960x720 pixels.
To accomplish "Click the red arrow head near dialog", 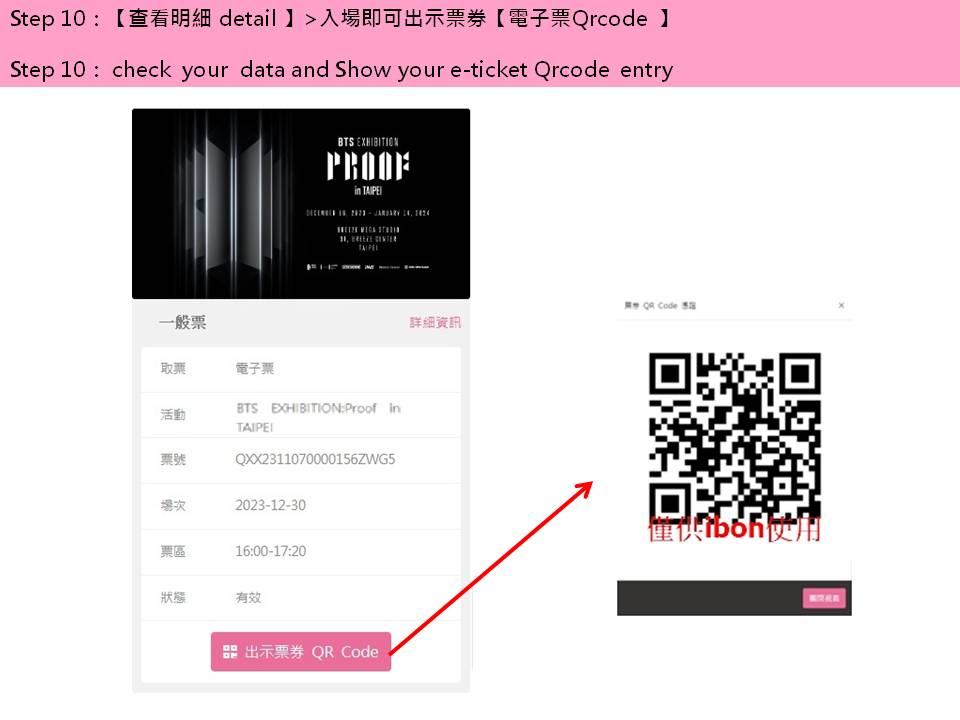I will click(x=585, y=489).
